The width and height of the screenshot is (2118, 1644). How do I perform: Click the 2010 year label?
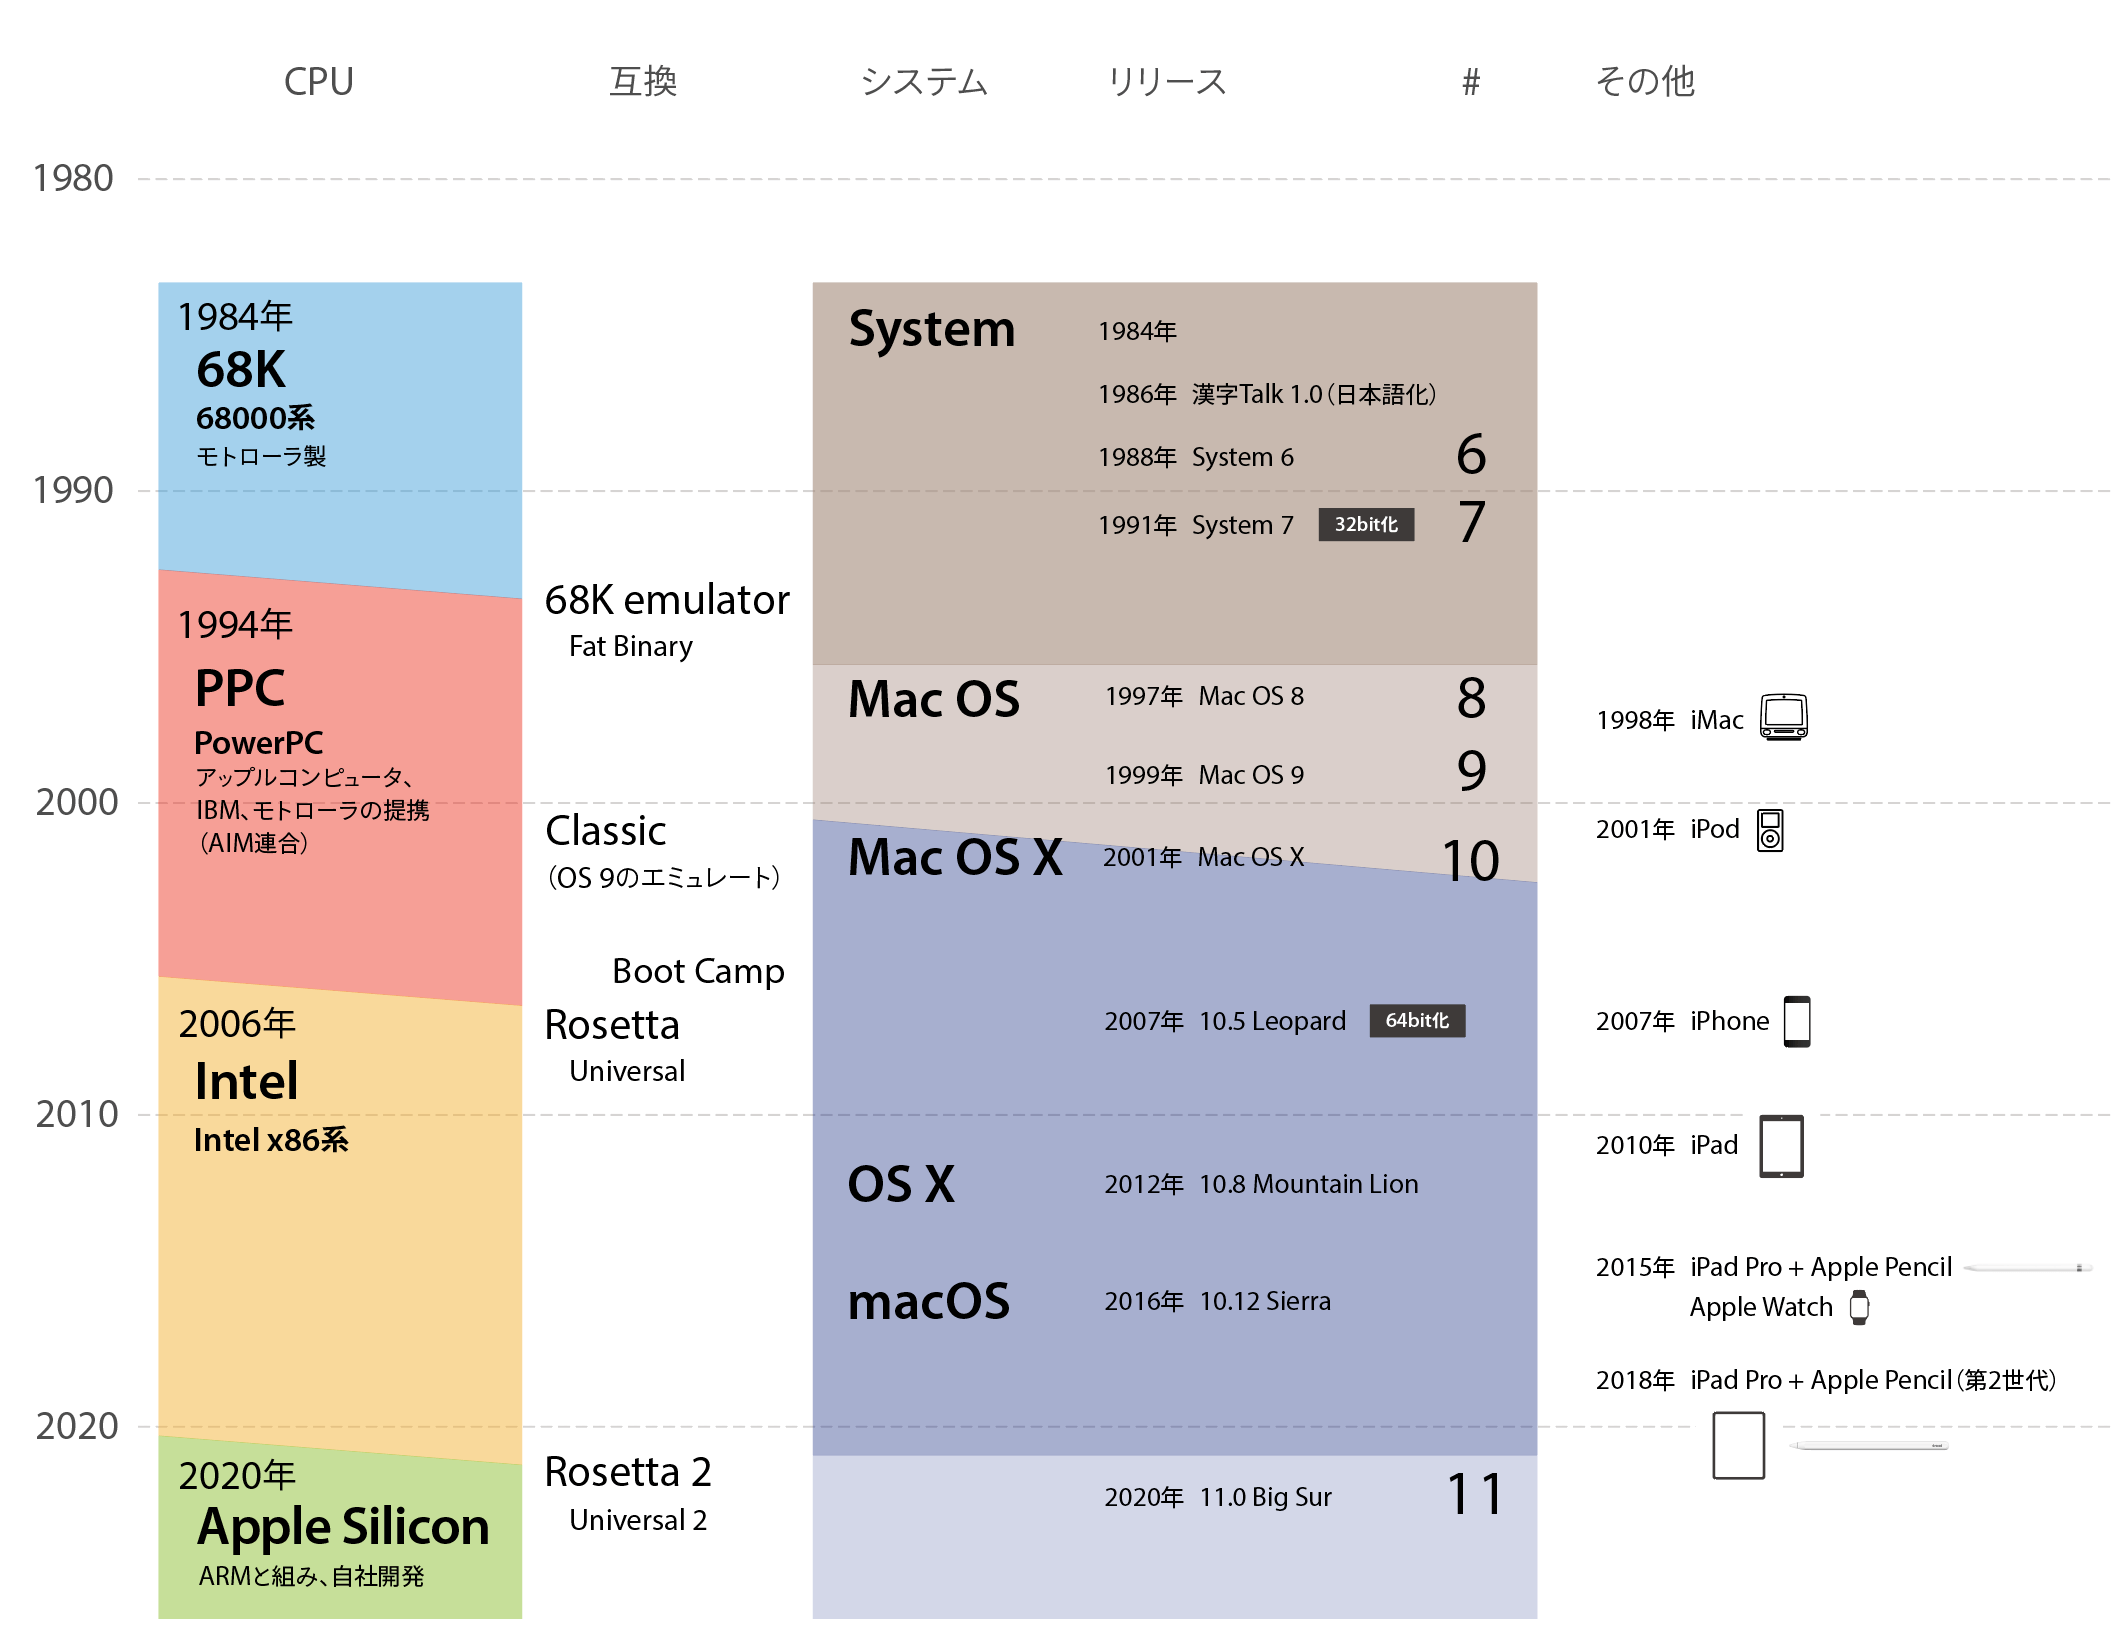[x=76, y=1115]
